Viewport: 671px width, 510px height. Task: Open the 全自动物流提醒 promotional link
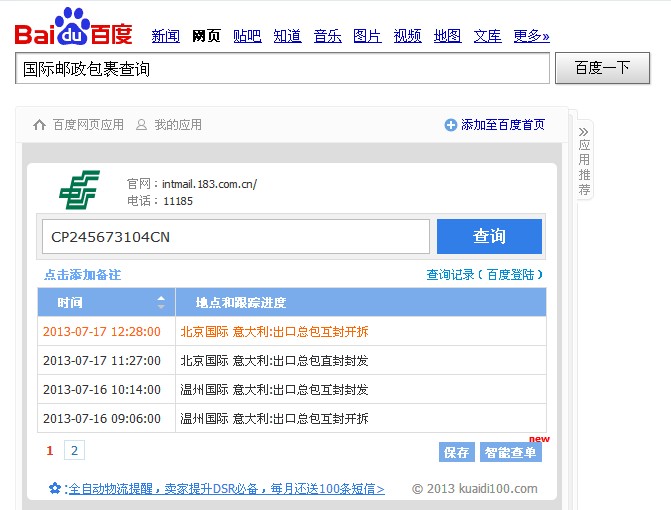pyautogui.click(x=226, y=489)
